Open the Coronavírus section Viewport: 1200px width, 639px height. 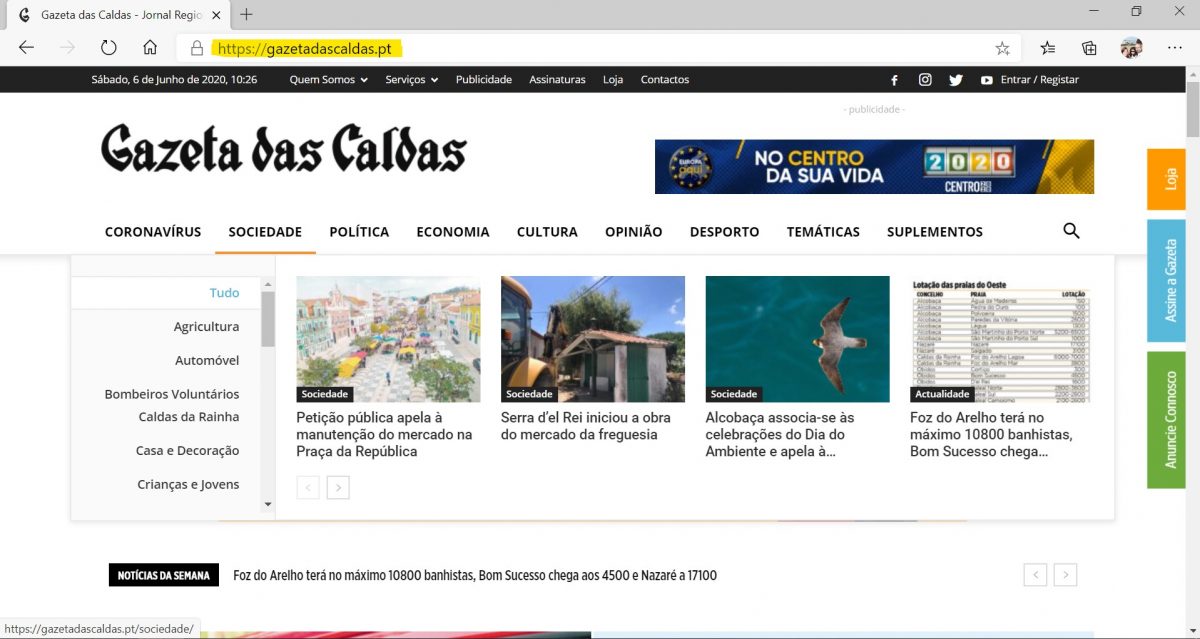[x=153, y=231]
